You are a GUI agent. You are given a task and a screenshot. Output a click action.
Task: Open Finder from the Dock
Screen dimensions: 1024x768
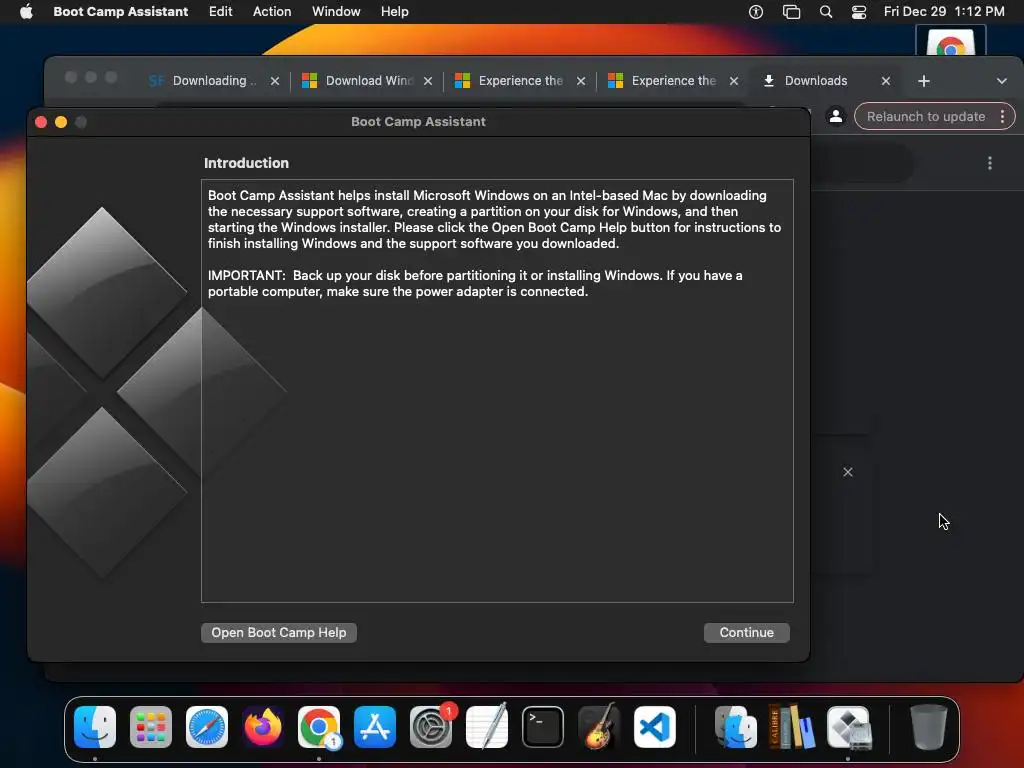pyautogui.click(x=95, y=727)
